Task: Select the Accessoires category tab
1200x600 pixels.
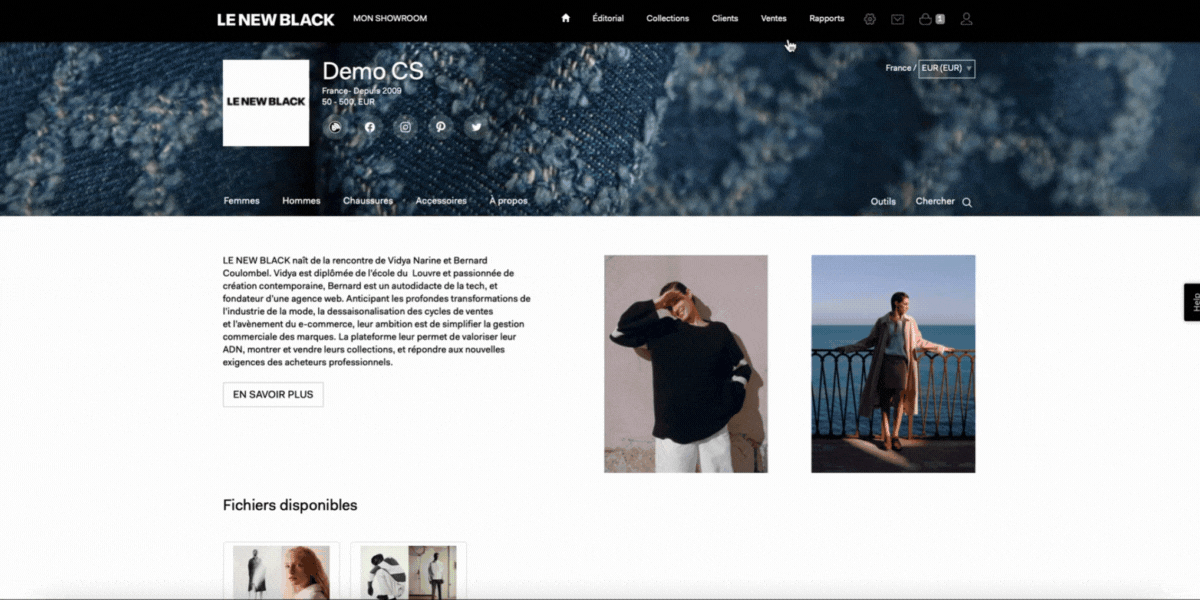Action: click(441, 201)
